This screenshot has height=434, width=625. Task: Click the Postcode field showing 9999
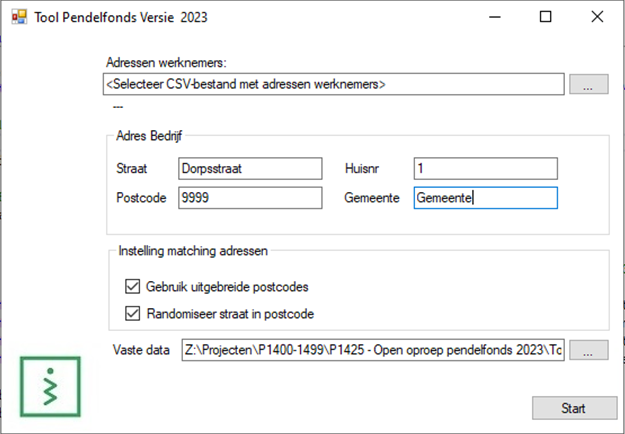[x=250, y=198]
